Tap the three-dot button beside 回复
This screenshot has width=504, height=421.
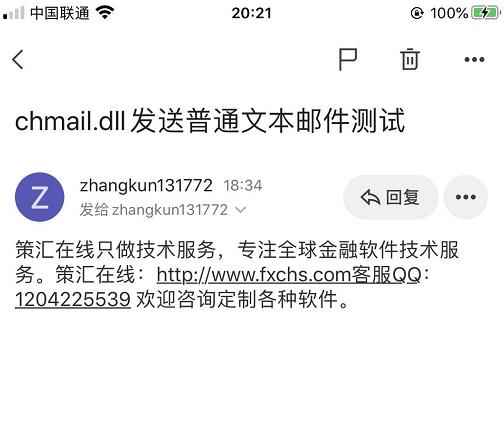coord(466,197)
